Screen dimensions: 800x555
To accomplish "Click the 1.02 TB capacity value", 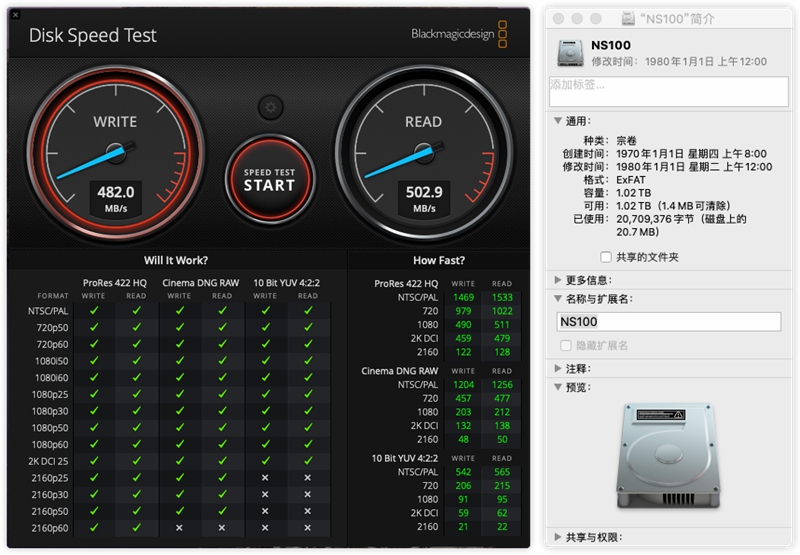I will (x=634, y=193).
